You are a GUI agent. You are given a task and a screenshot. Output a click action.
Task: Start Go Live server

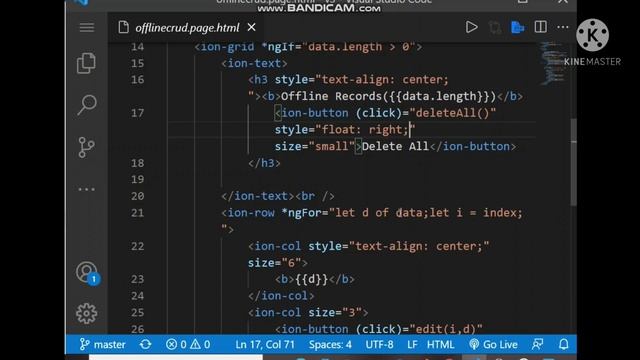click(493, 344)
